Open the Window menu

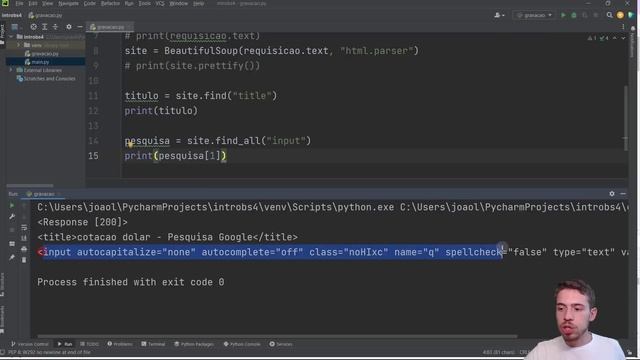(x=178, y=3)
